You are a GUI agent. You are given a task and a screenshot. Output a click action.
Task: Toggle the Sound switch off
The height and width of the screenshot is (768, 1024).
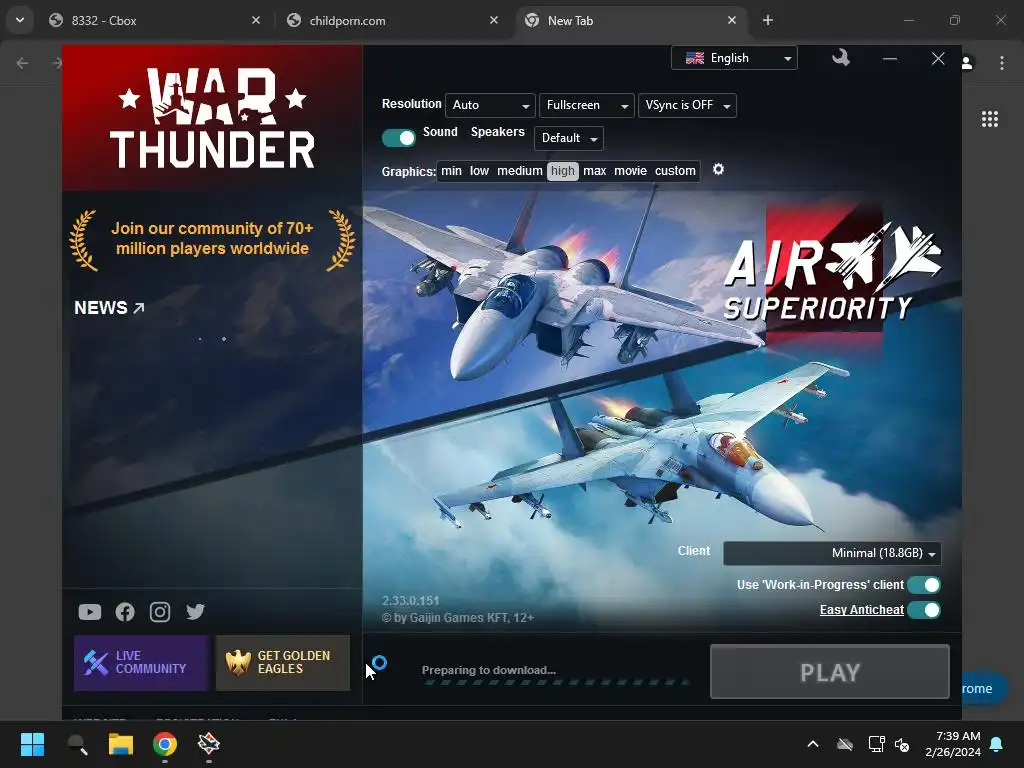click(x=398, y=138)
